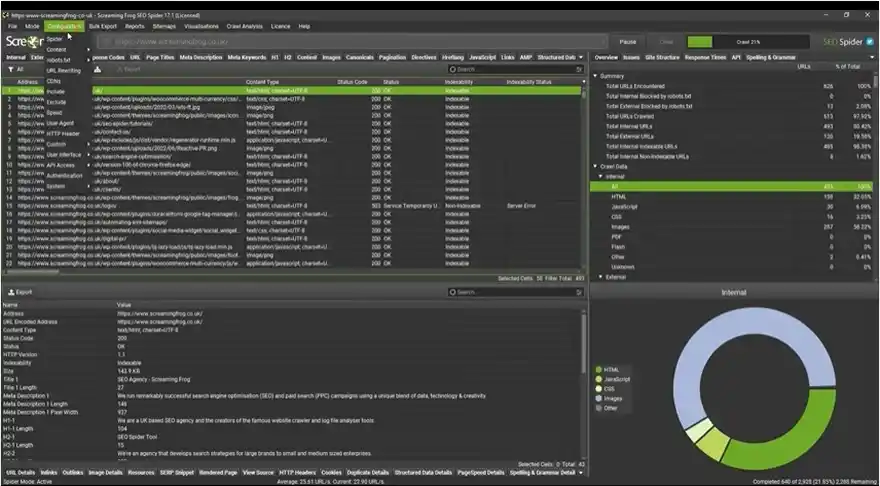Open search options icon in the top search box

pos(579,70)
